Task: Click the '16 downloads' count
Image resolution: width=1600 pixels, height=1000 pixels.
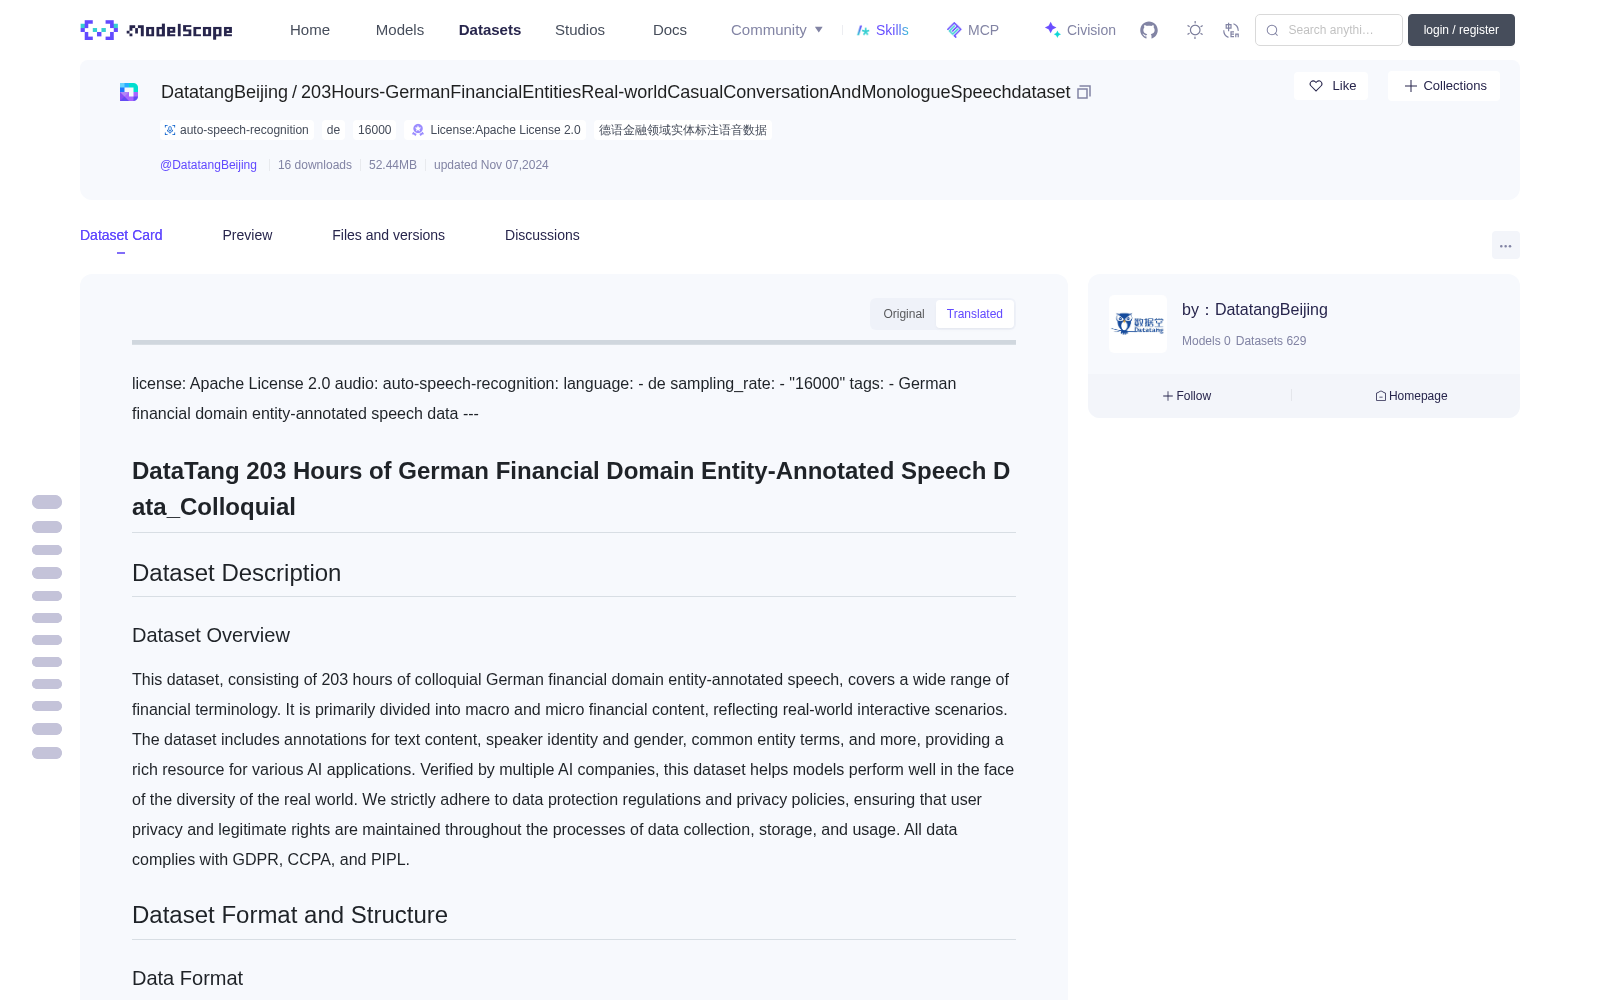Action: coord(315,165)
